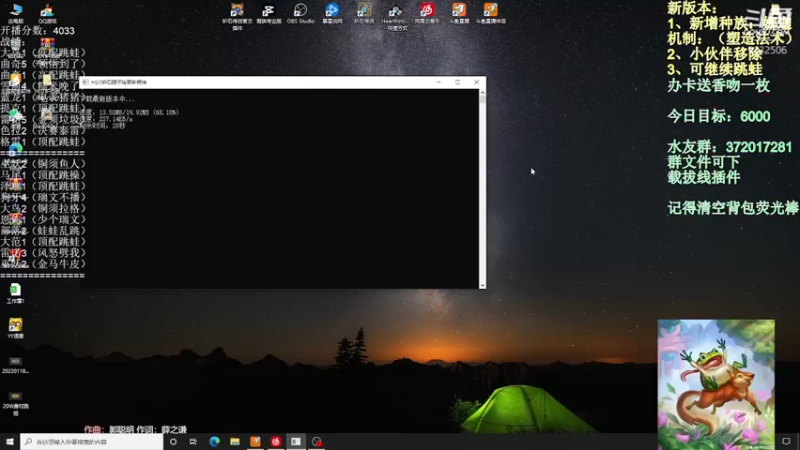This screenshot has height=450, width=800.
Task: Open the black-and-white shortcut left of OBS Studio
Action: click(x=269, y=13)
